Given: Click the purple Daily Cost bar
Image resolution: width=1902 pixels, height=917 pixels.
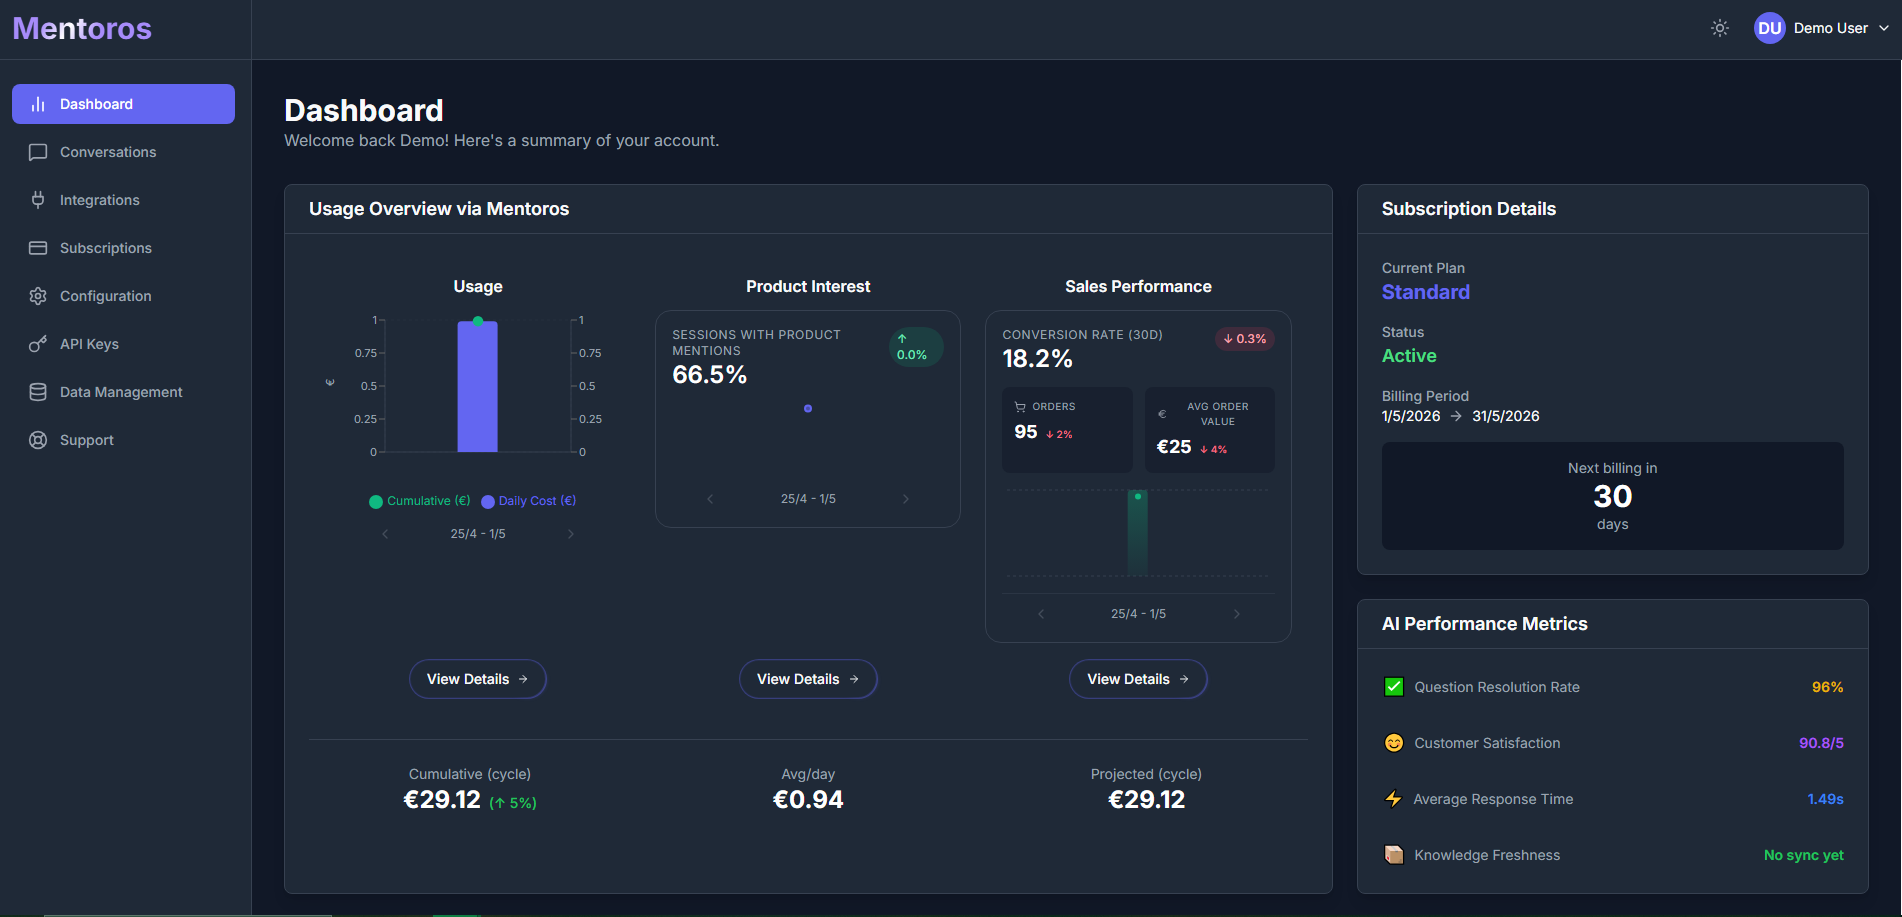Looking at the screenshot, I should point(478,387).
